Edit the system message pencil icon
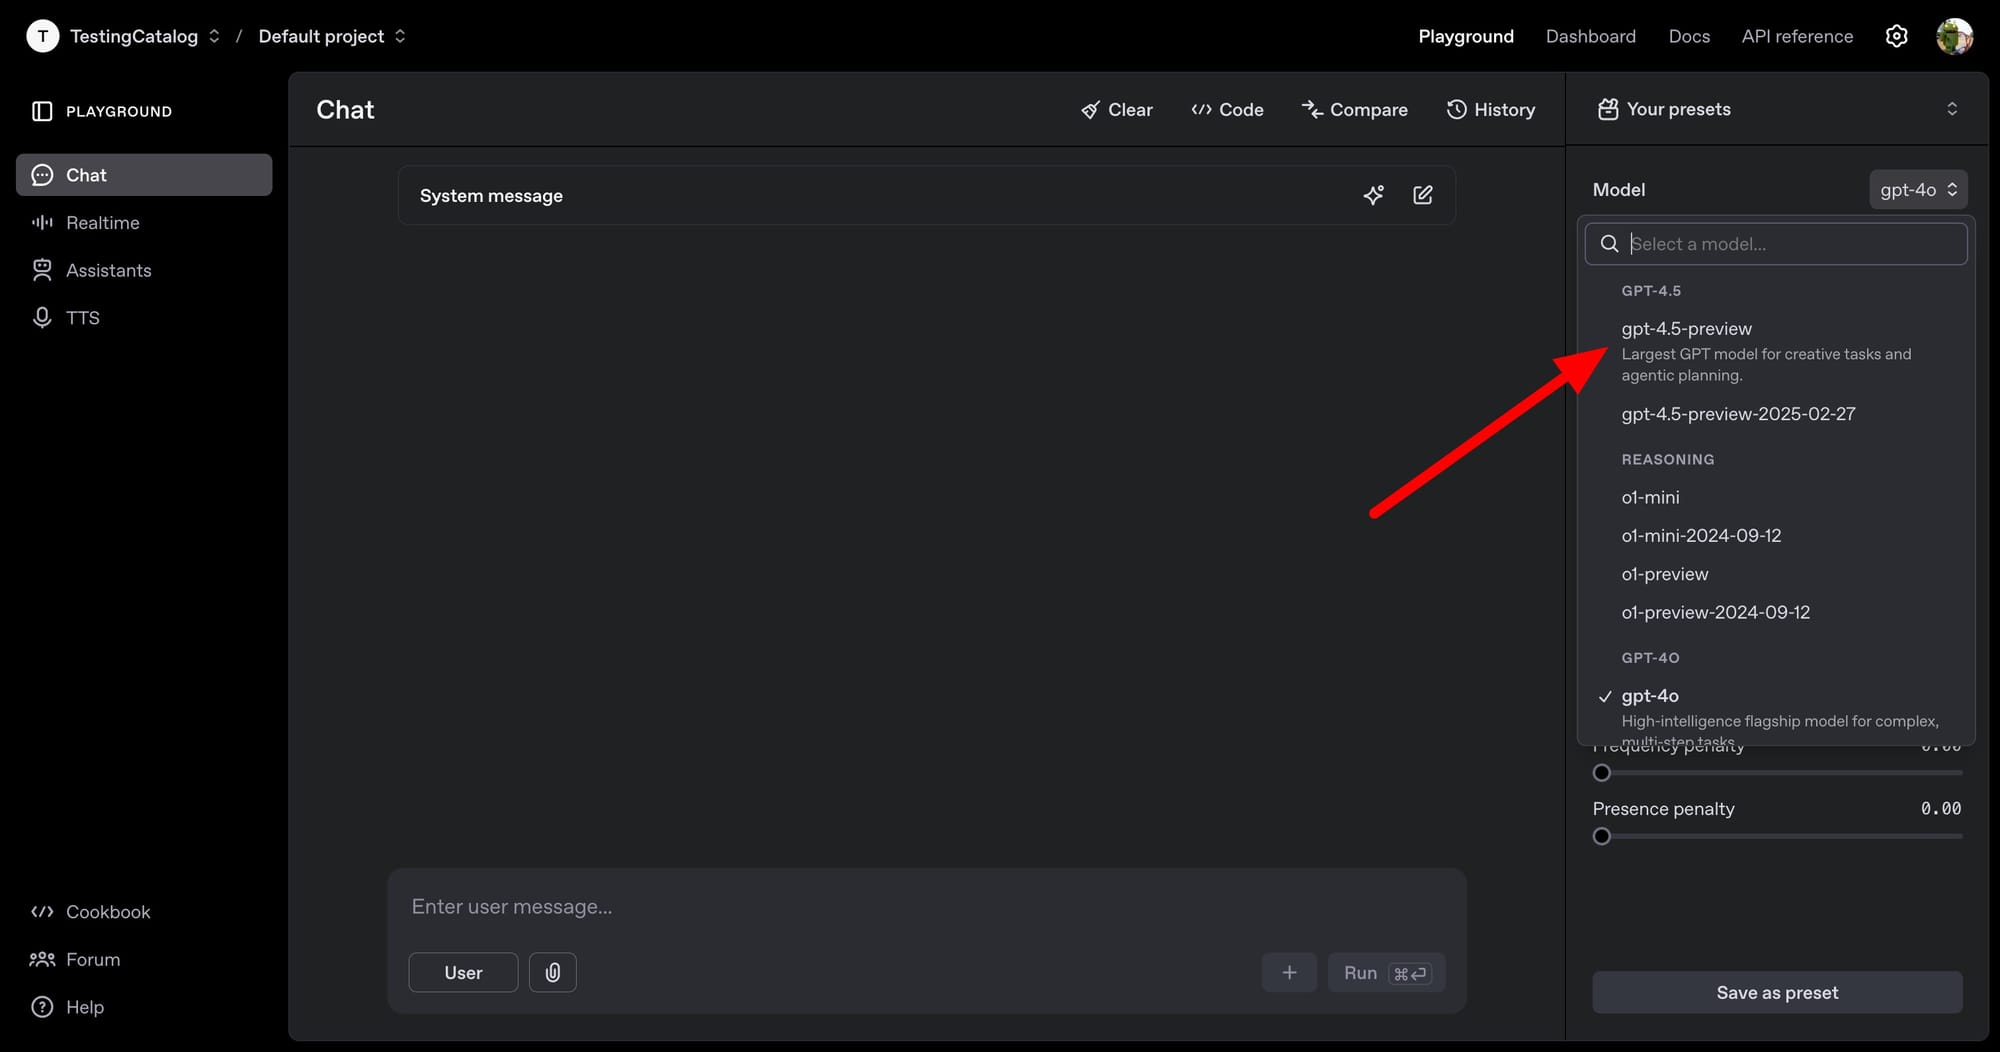Screen dimensions: 2000x1052 pyautogui.click(x=1423, y=195)
